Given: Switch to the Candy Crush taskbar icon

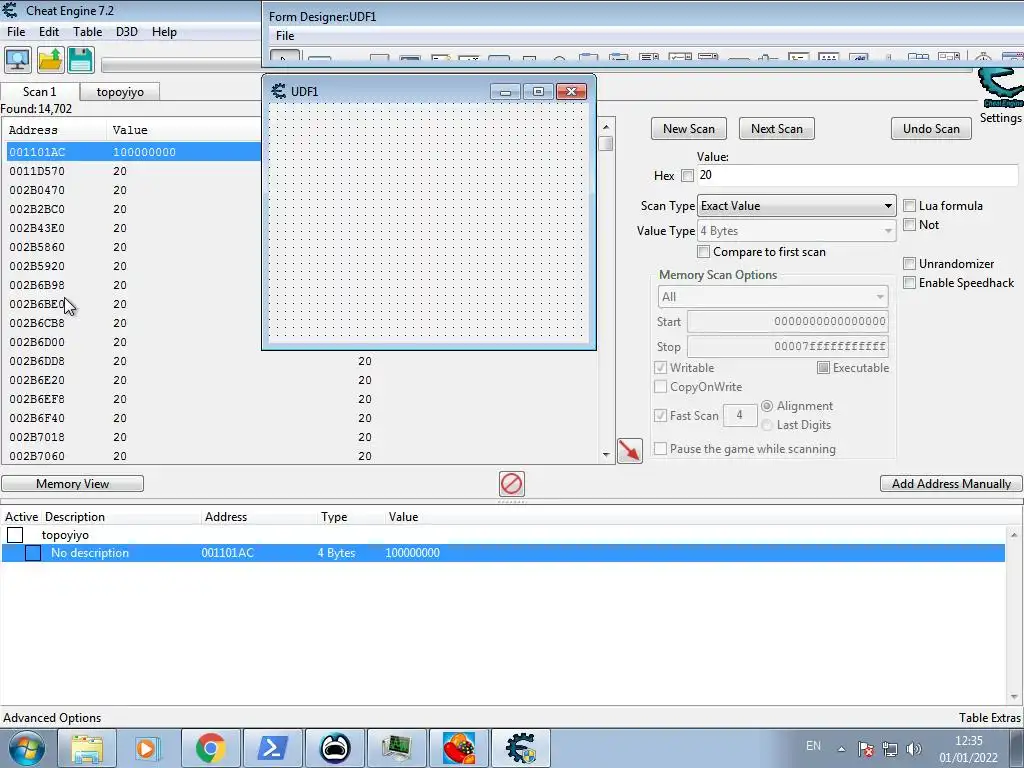Looking at the screenshot, I should (458, 748).
